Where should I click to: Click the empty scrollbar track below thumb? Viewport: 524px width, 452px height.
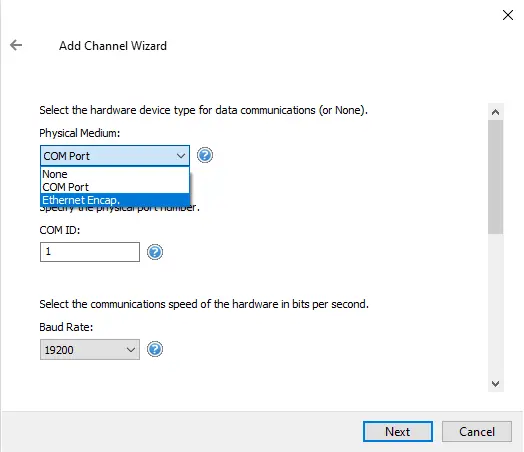496,304
